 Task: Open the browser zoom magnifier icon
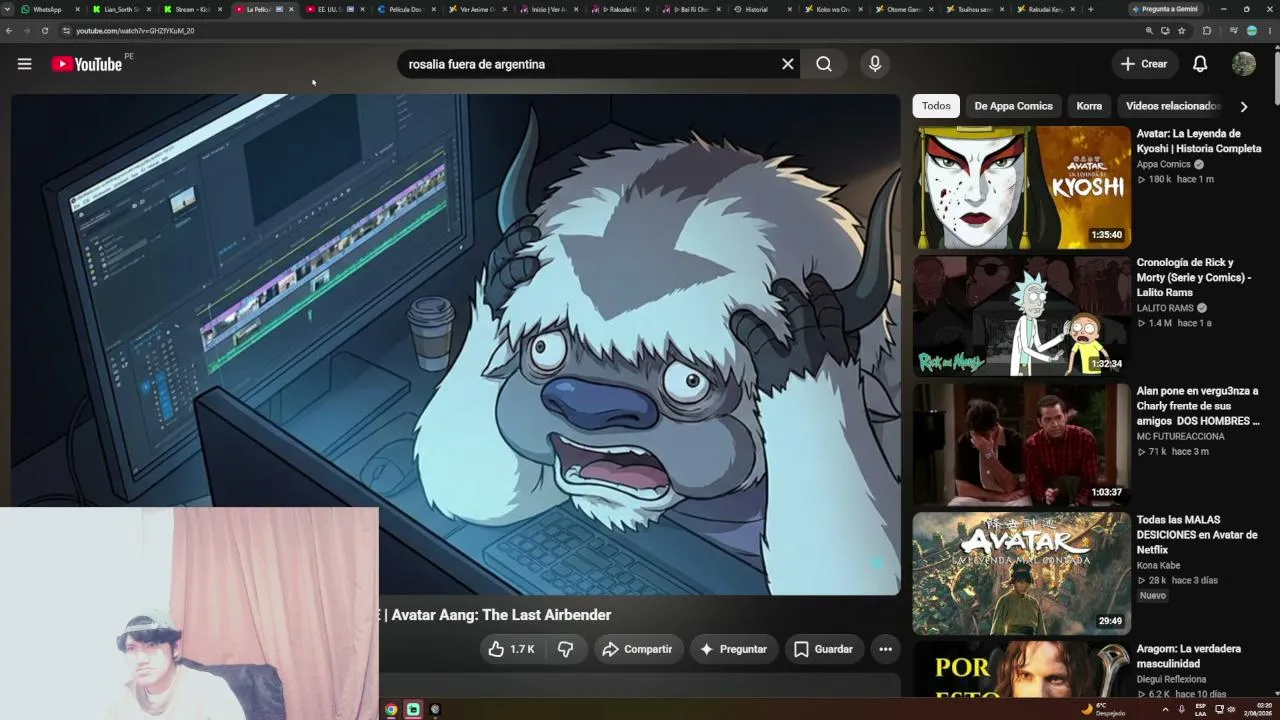pos(1149,31)
